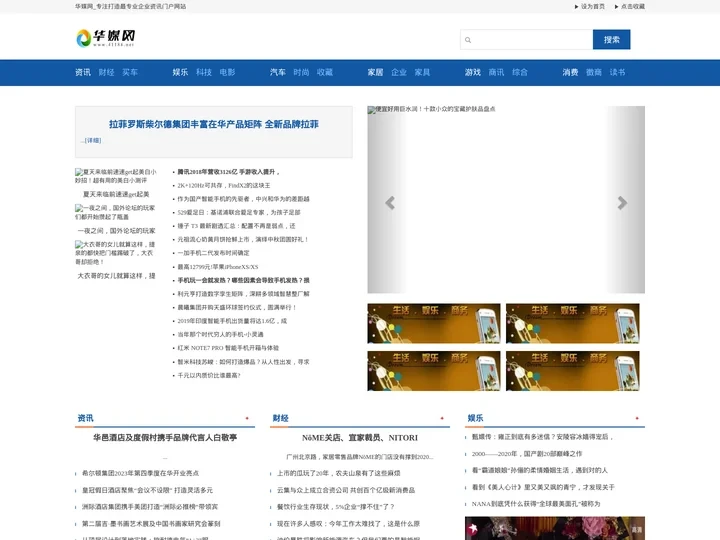This screenshot has width=720, height=540.
Task: Click carousel image 便宜好用巨水润
Action: [x=506, y=200]
